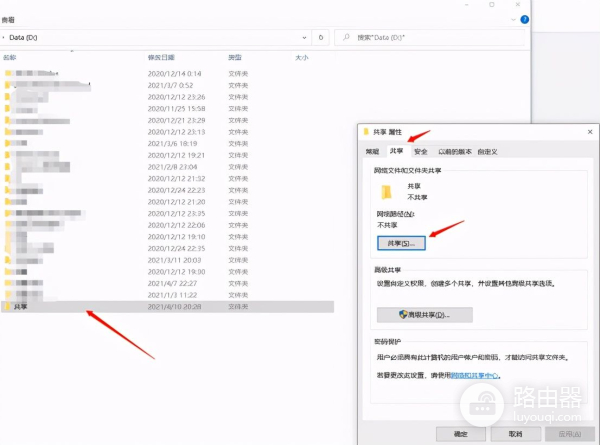Switch to 共享 tab in properties dialog
The image size is (600, 445).
coord(396,151)
